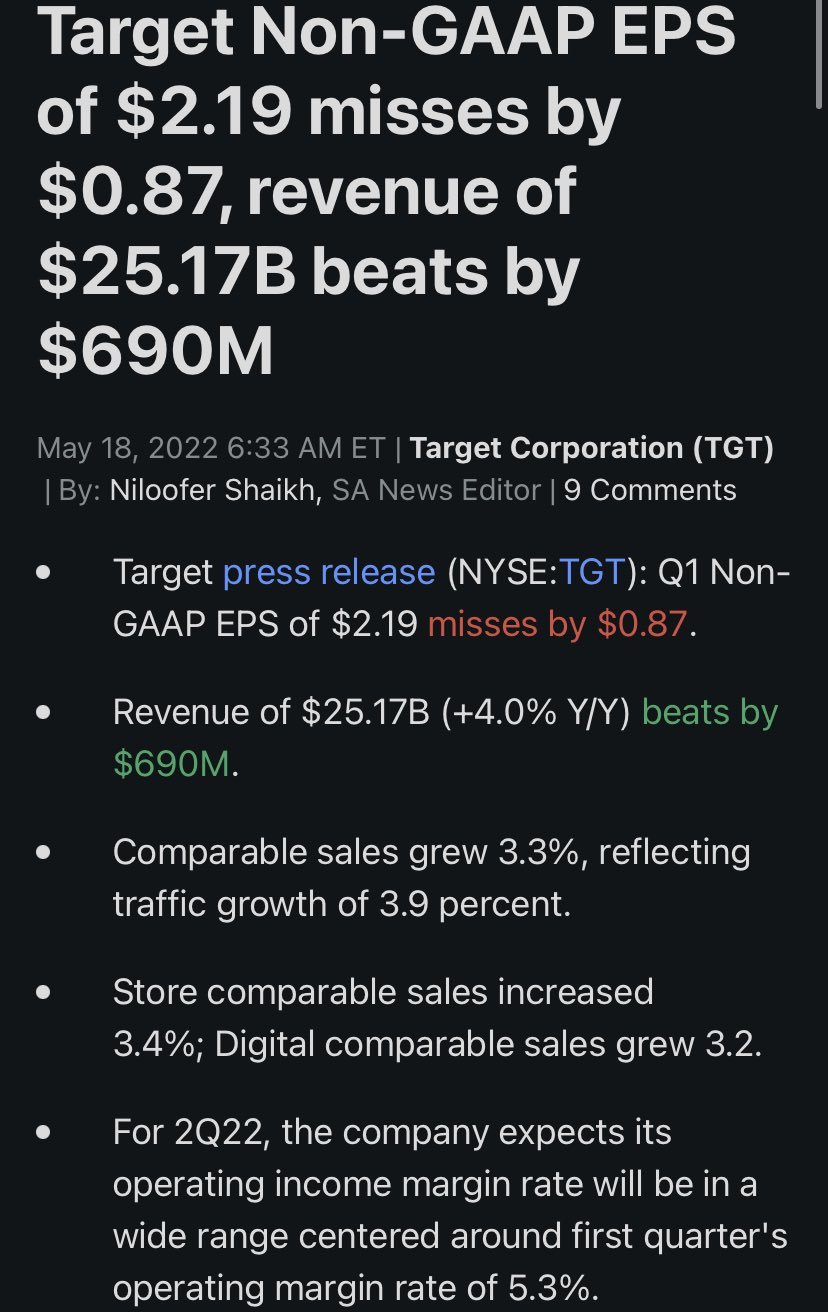This screenshot has height=1312, width=828.
Task: Open the blue "press release" link
Action: 329,572
